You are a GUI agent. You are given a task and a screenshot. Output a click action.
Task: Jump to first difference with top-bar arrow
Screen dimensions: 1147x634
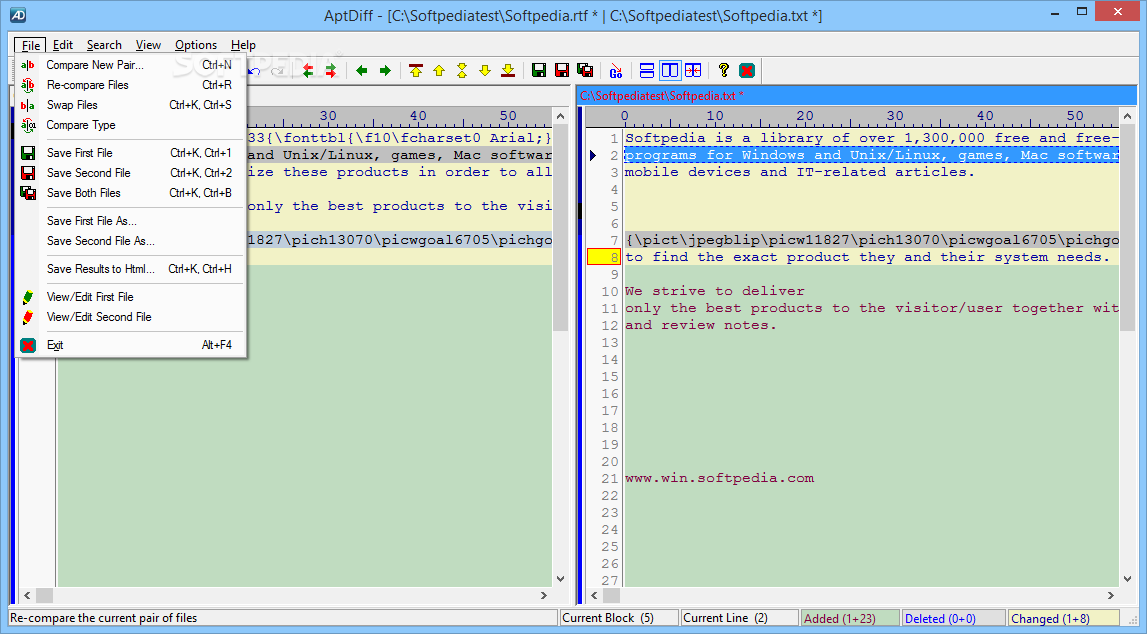click(x=416, y=71)
